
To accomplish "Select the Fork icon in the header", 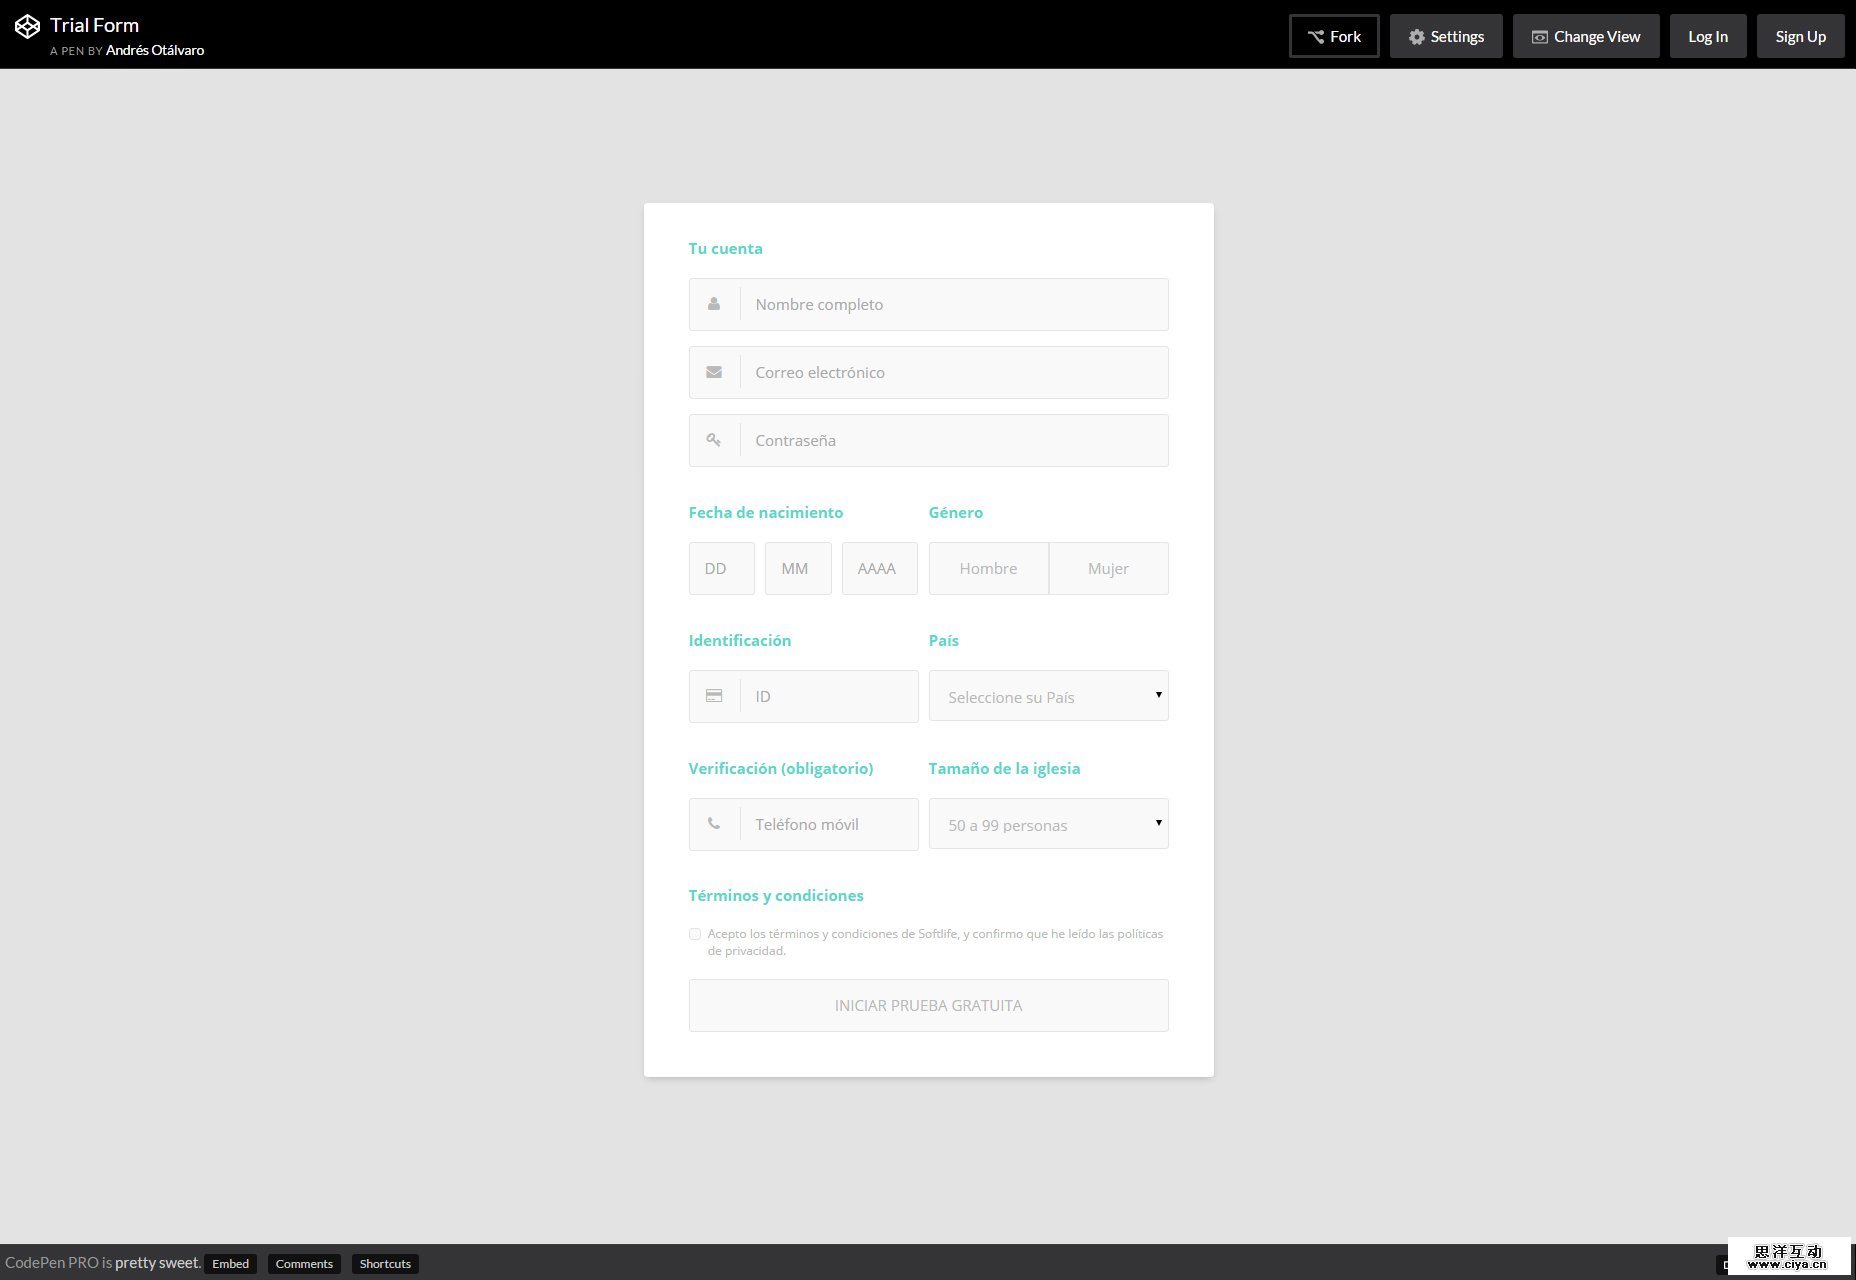I will (1315, 36).
